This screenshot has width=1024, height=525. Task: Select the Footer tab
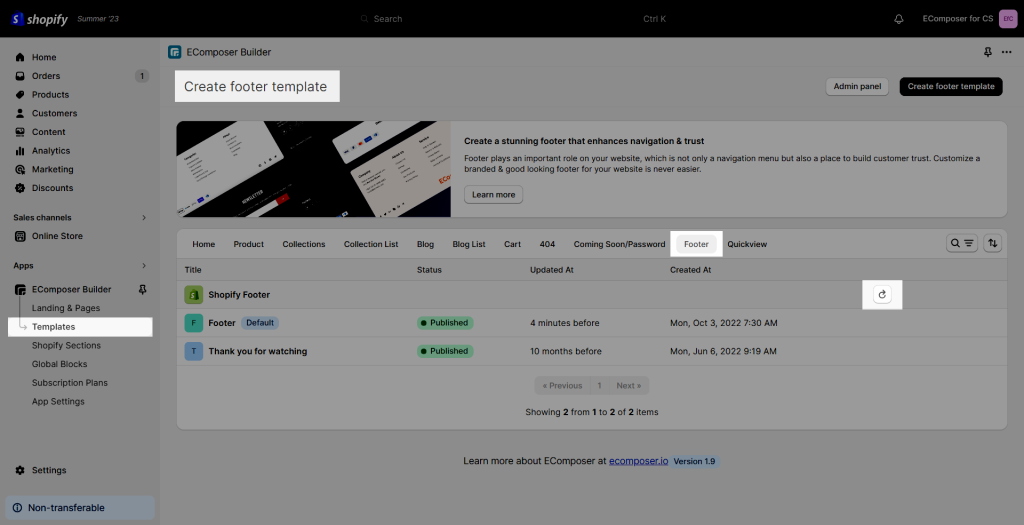click(x=696, y=244)
